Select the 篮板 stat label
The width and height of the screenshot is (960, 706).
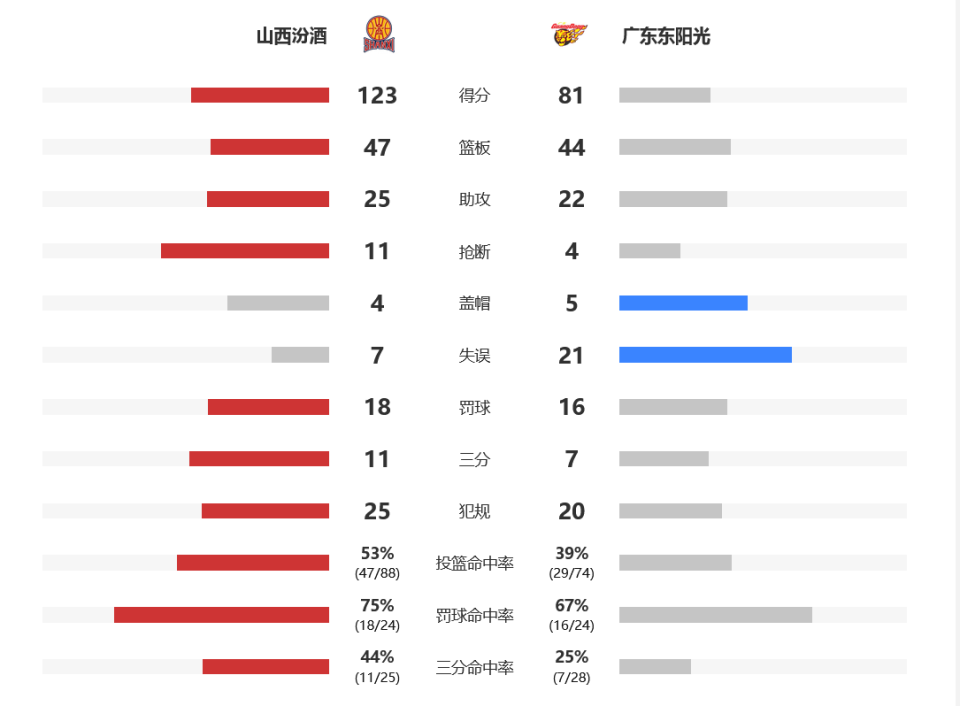point(474,148)
